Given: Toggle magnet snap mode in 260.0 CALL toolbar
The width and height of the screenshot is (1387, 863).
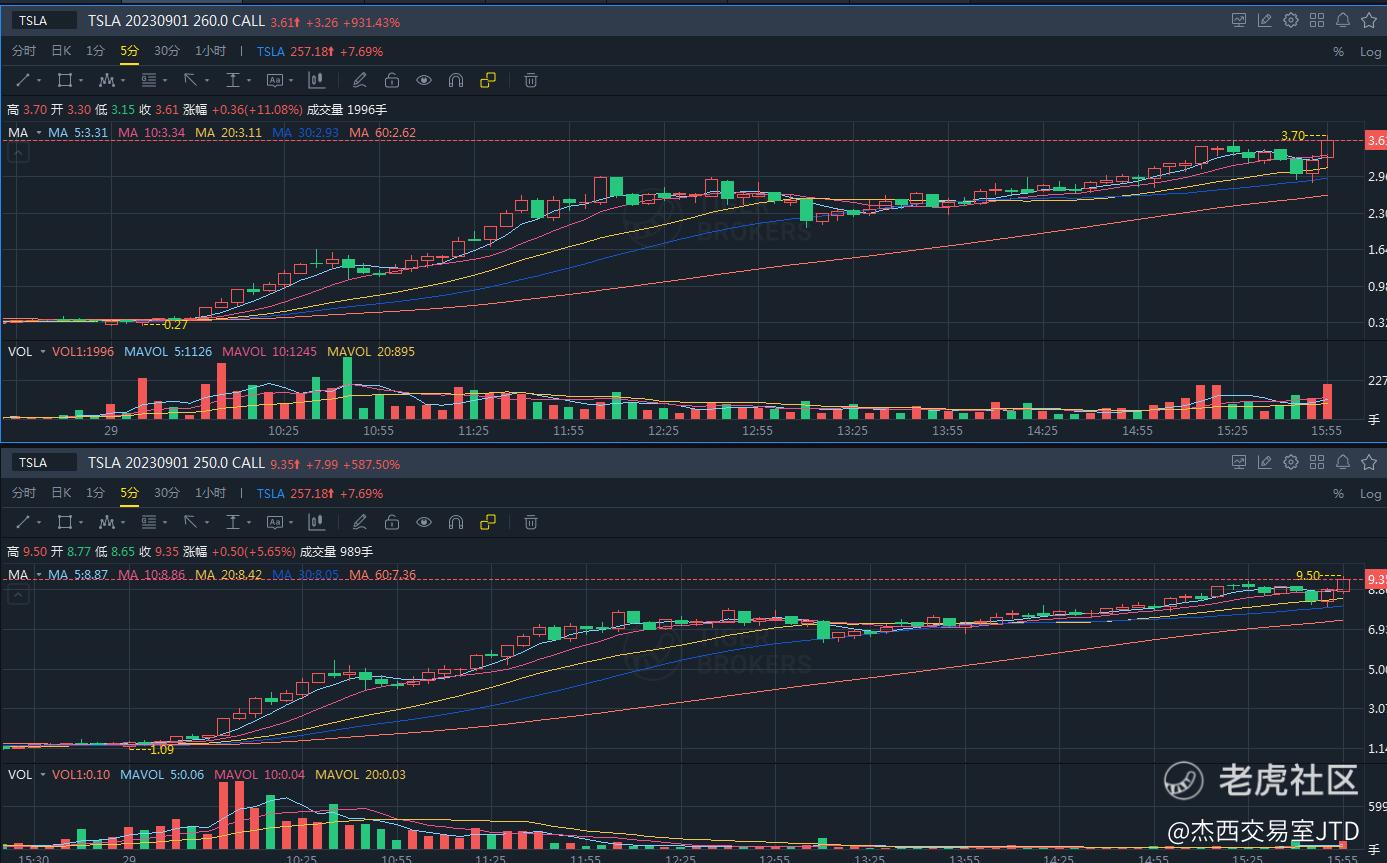Looking at the screenshot, I should pos(456,80).
